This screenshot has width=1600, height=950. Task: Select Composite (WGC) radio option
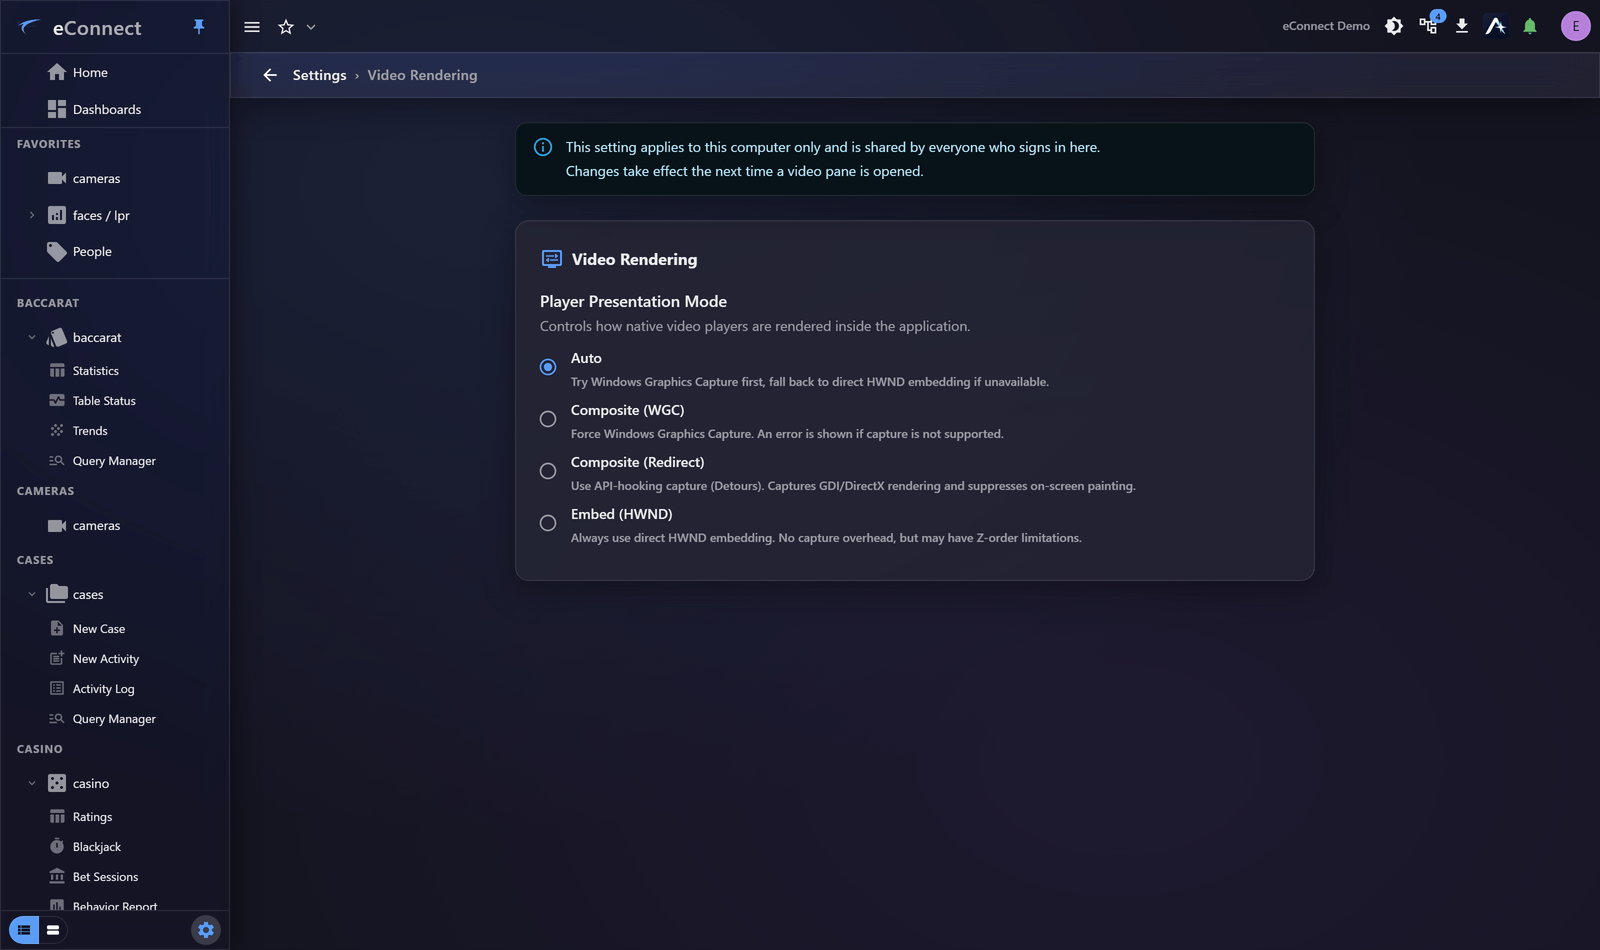548,419
